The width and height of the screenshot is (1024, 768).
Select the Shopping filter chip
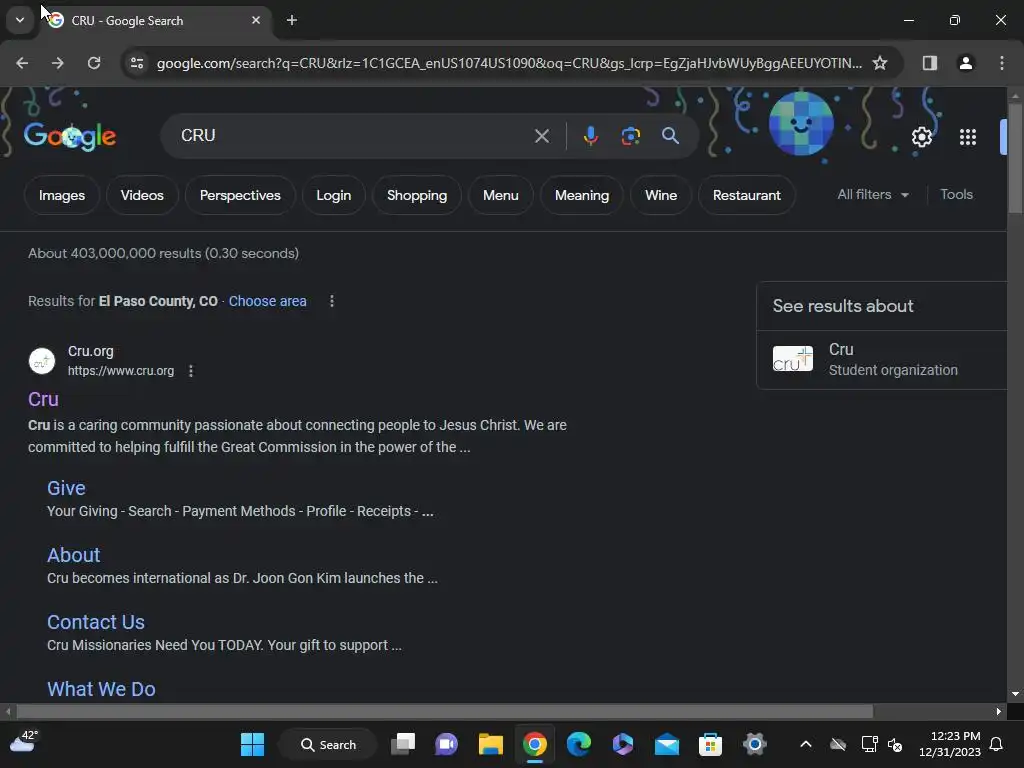417,195
